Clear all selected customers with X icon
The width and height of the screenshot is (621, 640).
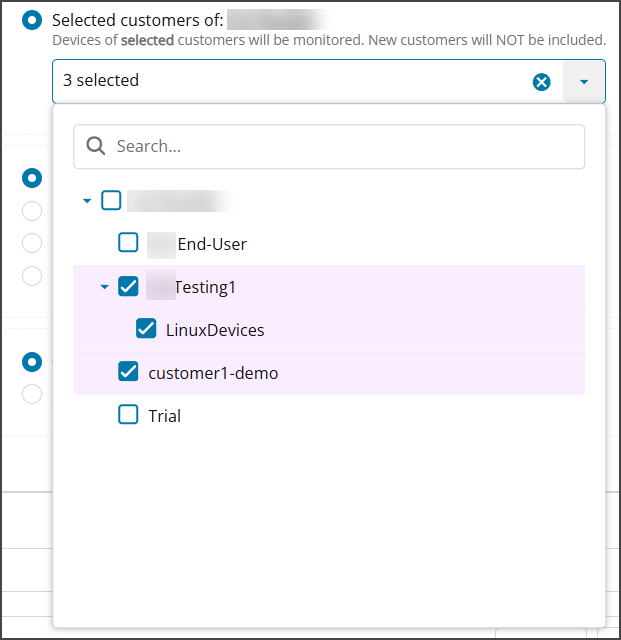point(541,82)
